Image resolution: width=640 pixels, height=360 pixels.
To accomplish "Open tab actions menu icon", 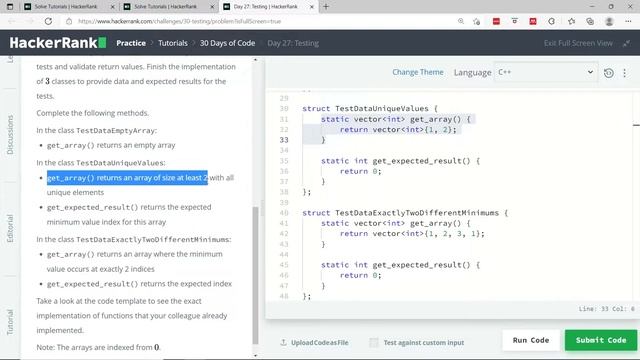I will (x=10, y=7).
